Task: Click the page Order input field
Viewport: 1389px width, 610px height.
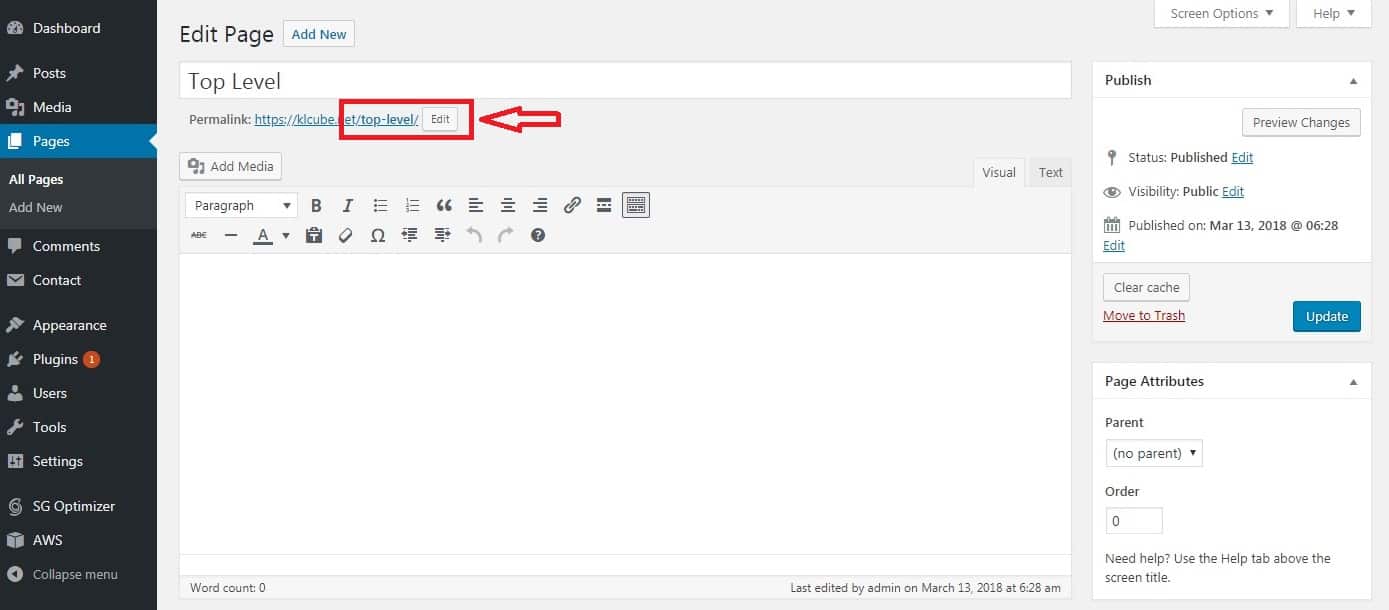Action: 1134,520
